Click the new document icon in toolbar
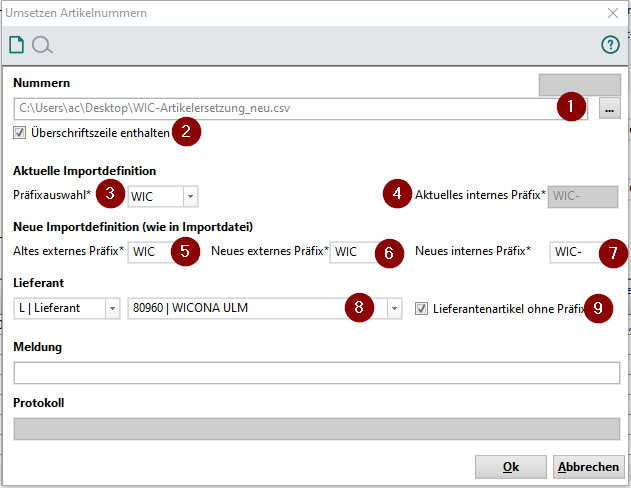This screenshot has height=488, width=631. click(16, 45)
